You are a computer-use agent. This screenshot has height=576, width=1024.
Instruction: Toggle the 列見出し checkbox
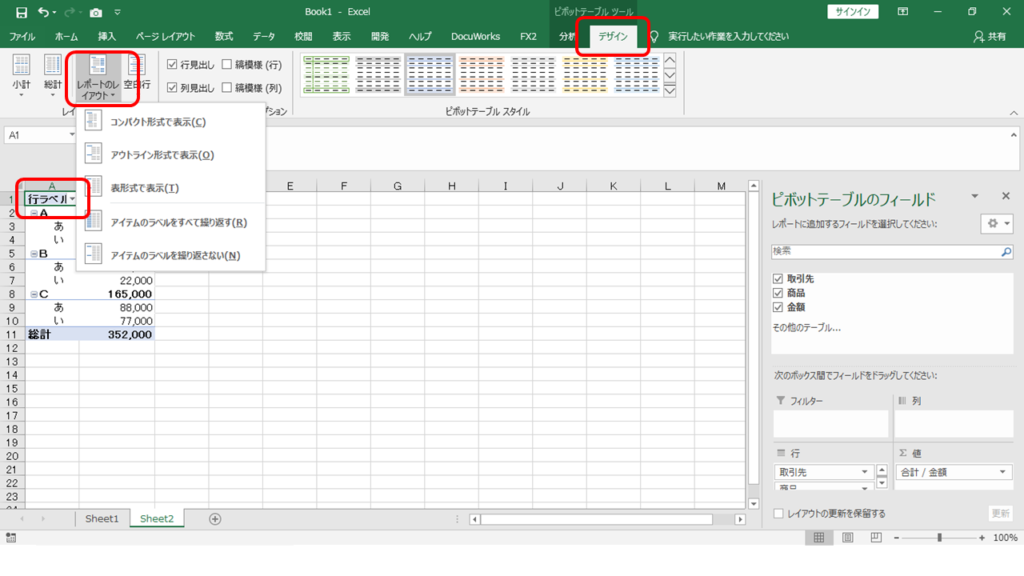click(172, 88)
